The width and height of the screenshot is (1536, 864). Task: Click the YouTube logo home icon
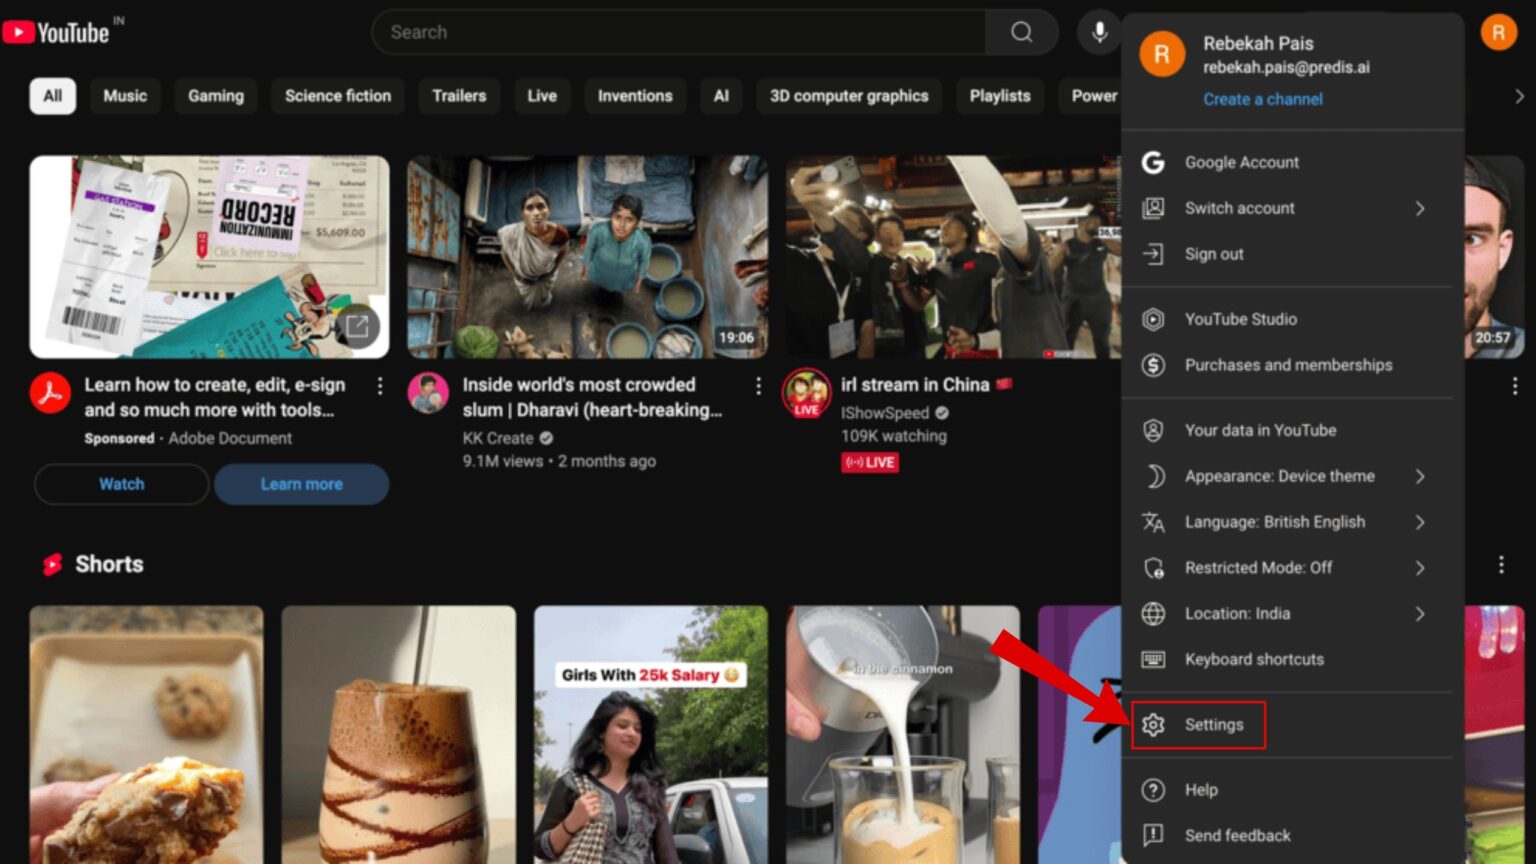[57, 33]
